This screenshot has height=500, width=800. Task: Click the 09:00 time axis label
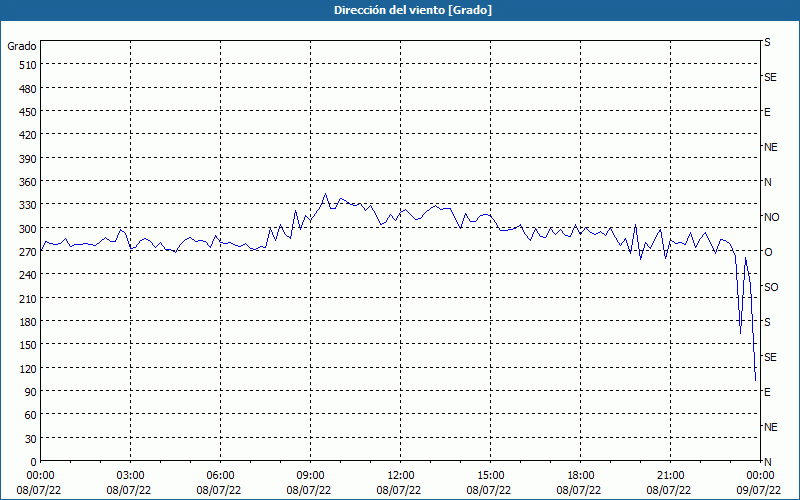pos(310,476)
